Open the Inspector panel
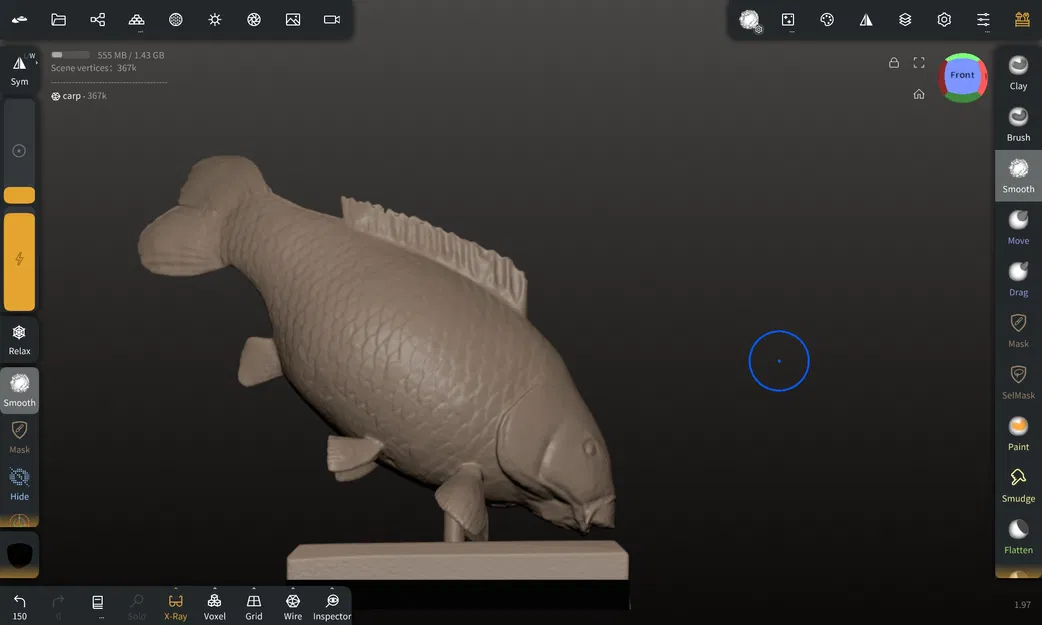Viewport: 1042px width, 625px height. click(x=331, y=604)
